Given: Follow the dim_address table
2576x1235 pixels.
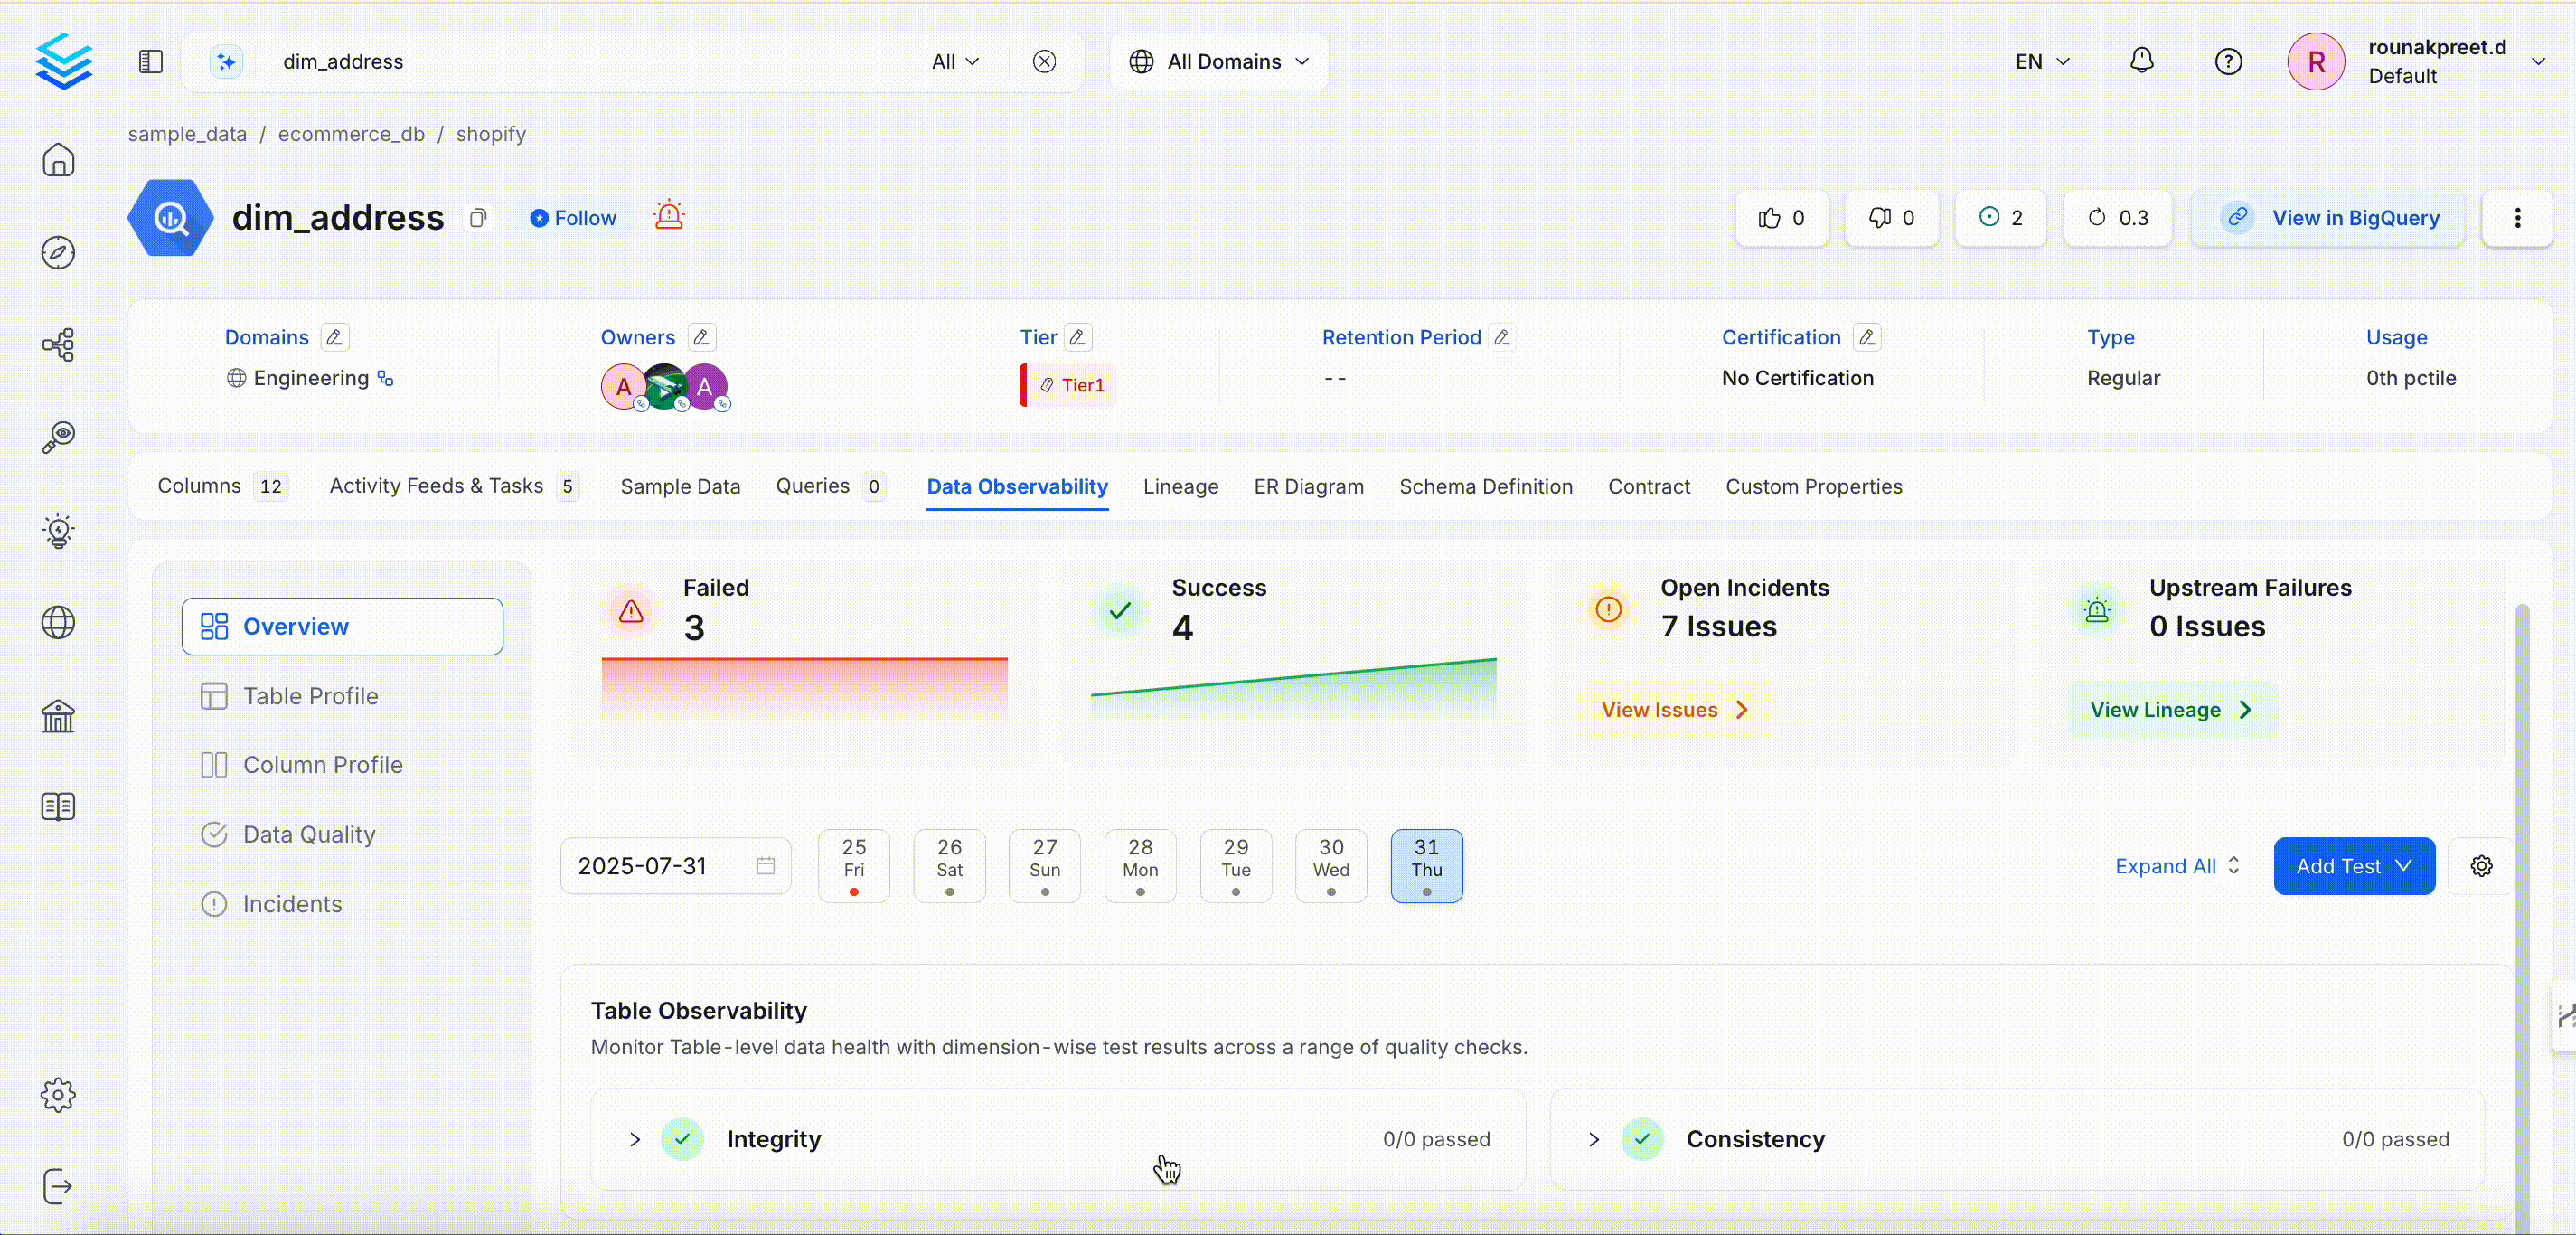Looking at the screenshot, I should point(573,218).
